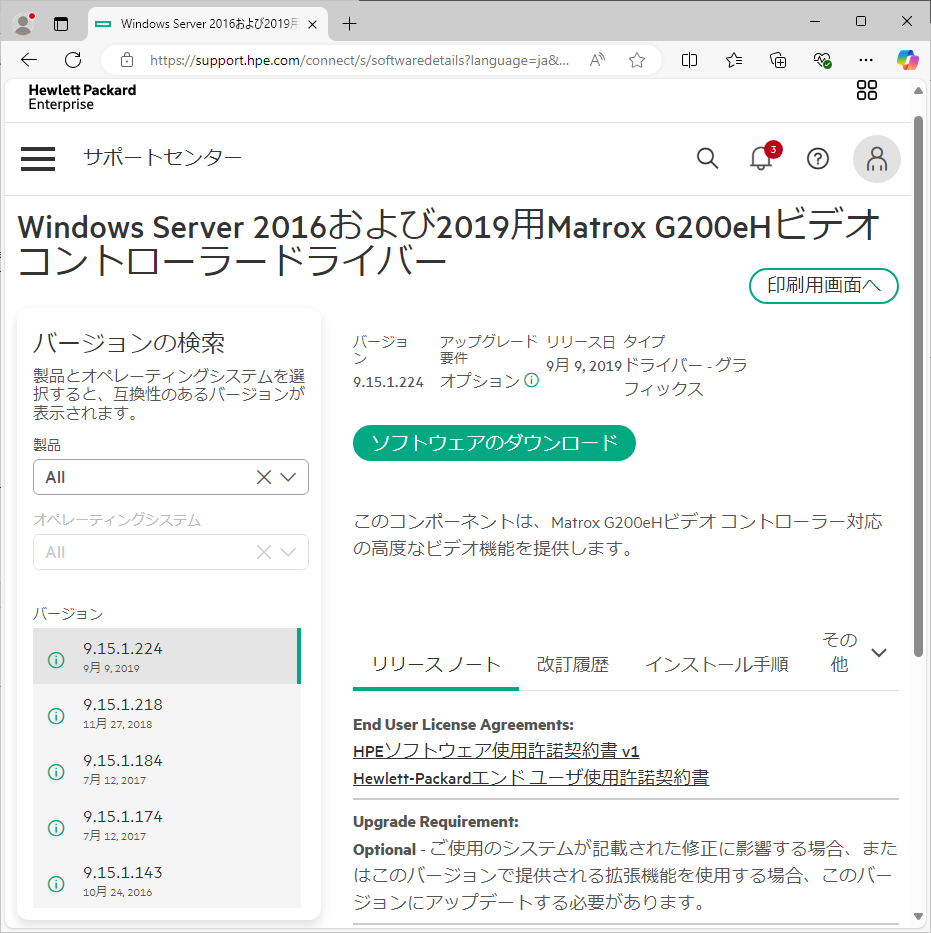Open the user account avatar menu

[876, 159]
